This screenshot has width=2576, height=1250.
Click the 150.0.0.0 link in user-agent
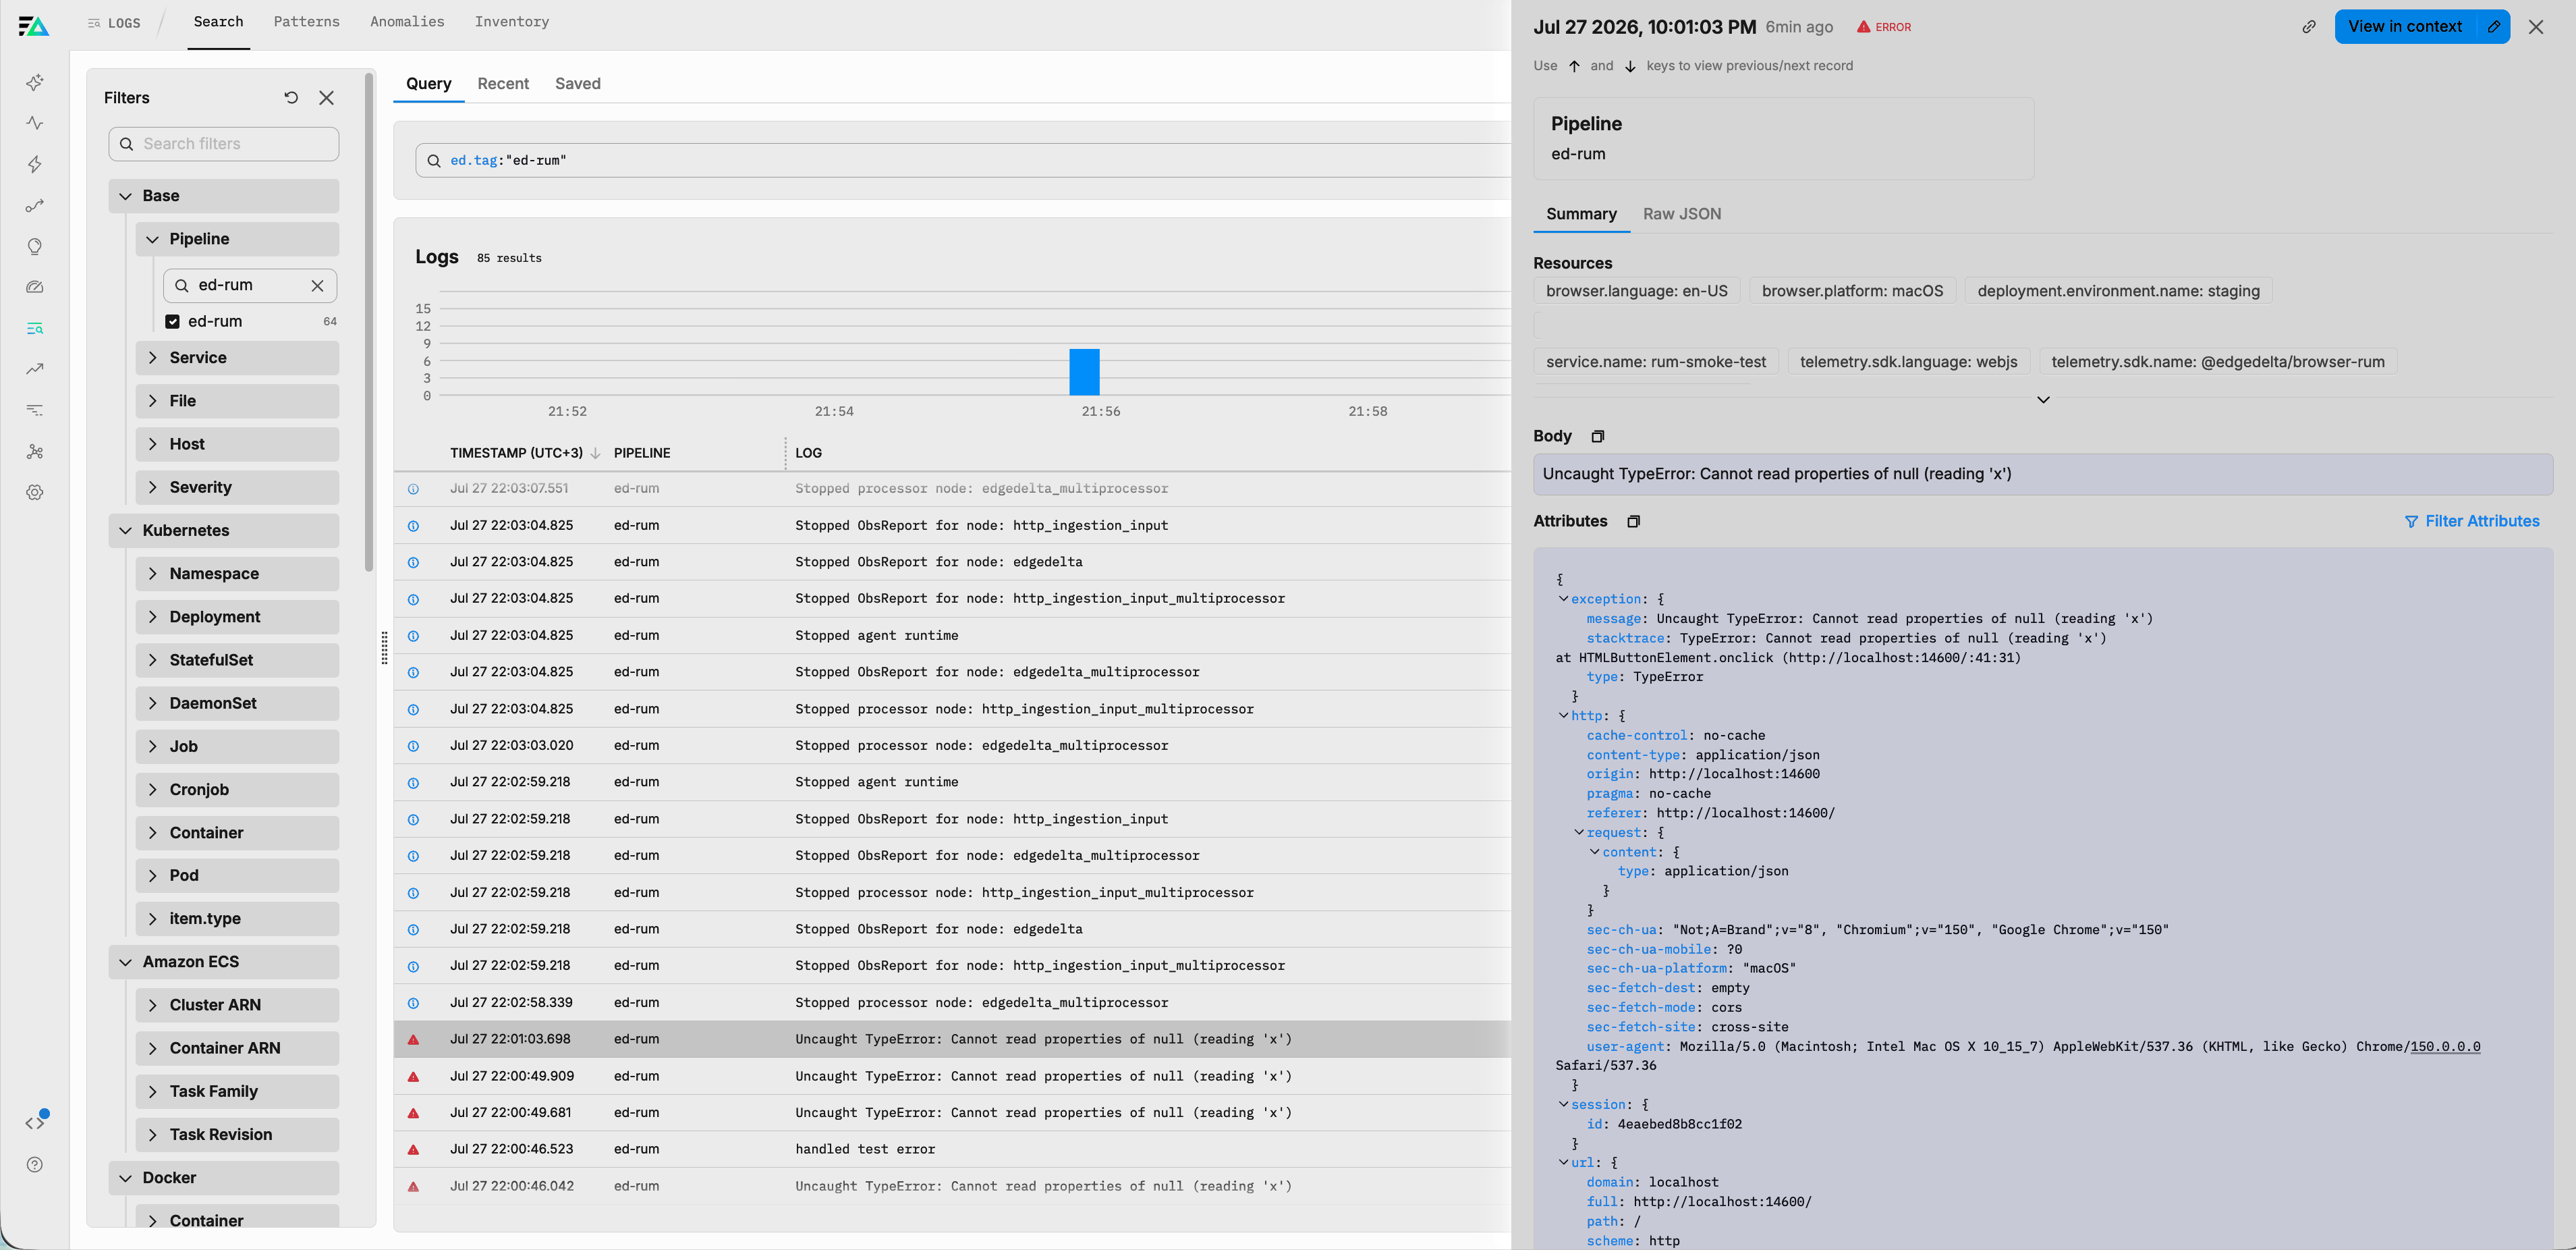pyautogui.click(x=2445, y=1047)
